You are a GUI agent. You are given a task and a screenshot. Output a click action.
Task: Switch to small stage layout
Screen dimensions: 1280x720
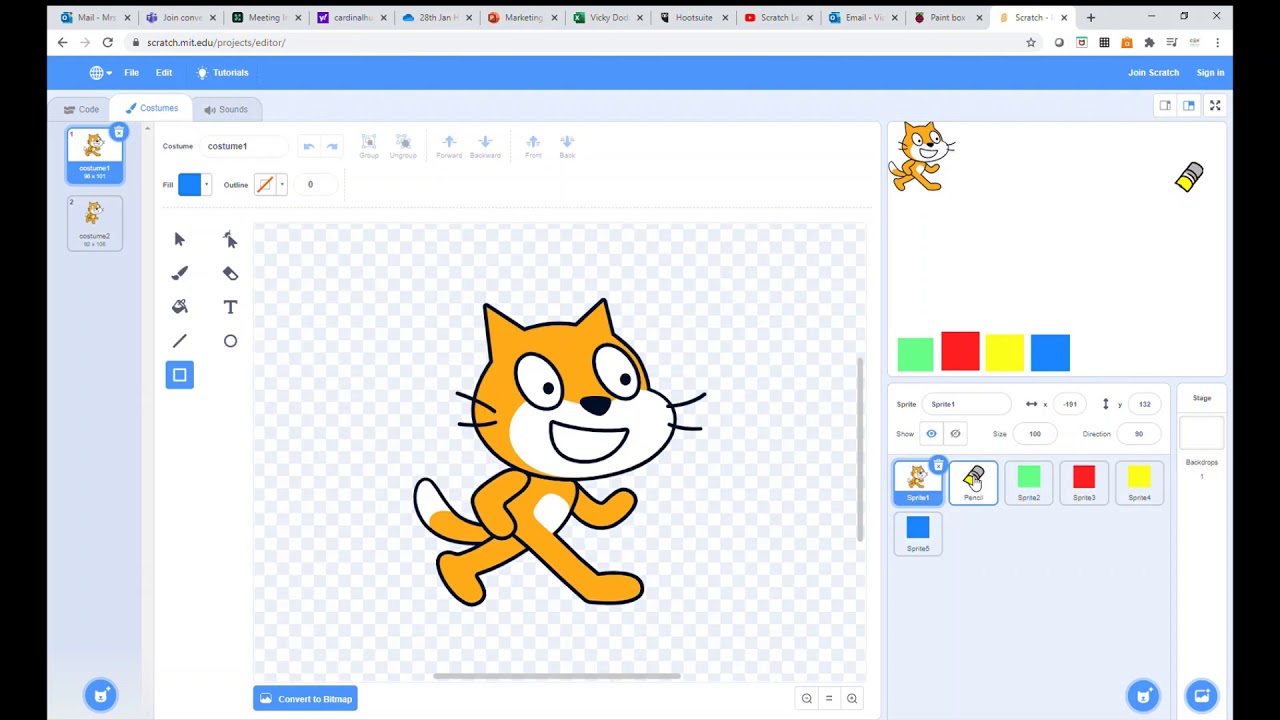1165,105
